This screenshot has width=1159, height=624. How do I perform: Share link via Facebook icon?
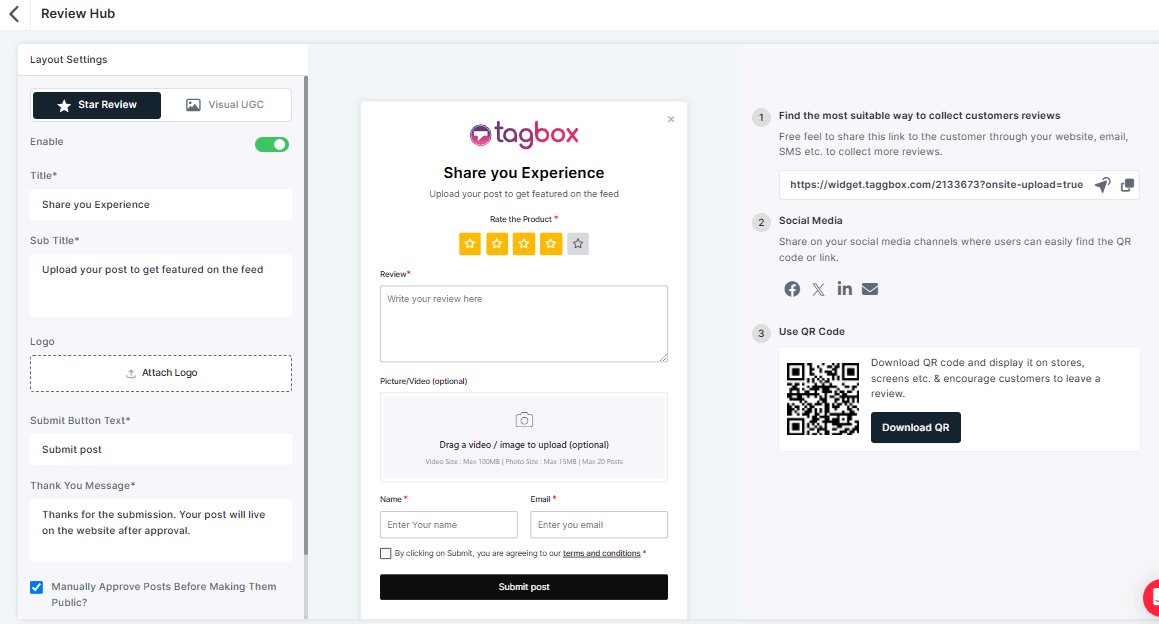[x=791, y=288]
